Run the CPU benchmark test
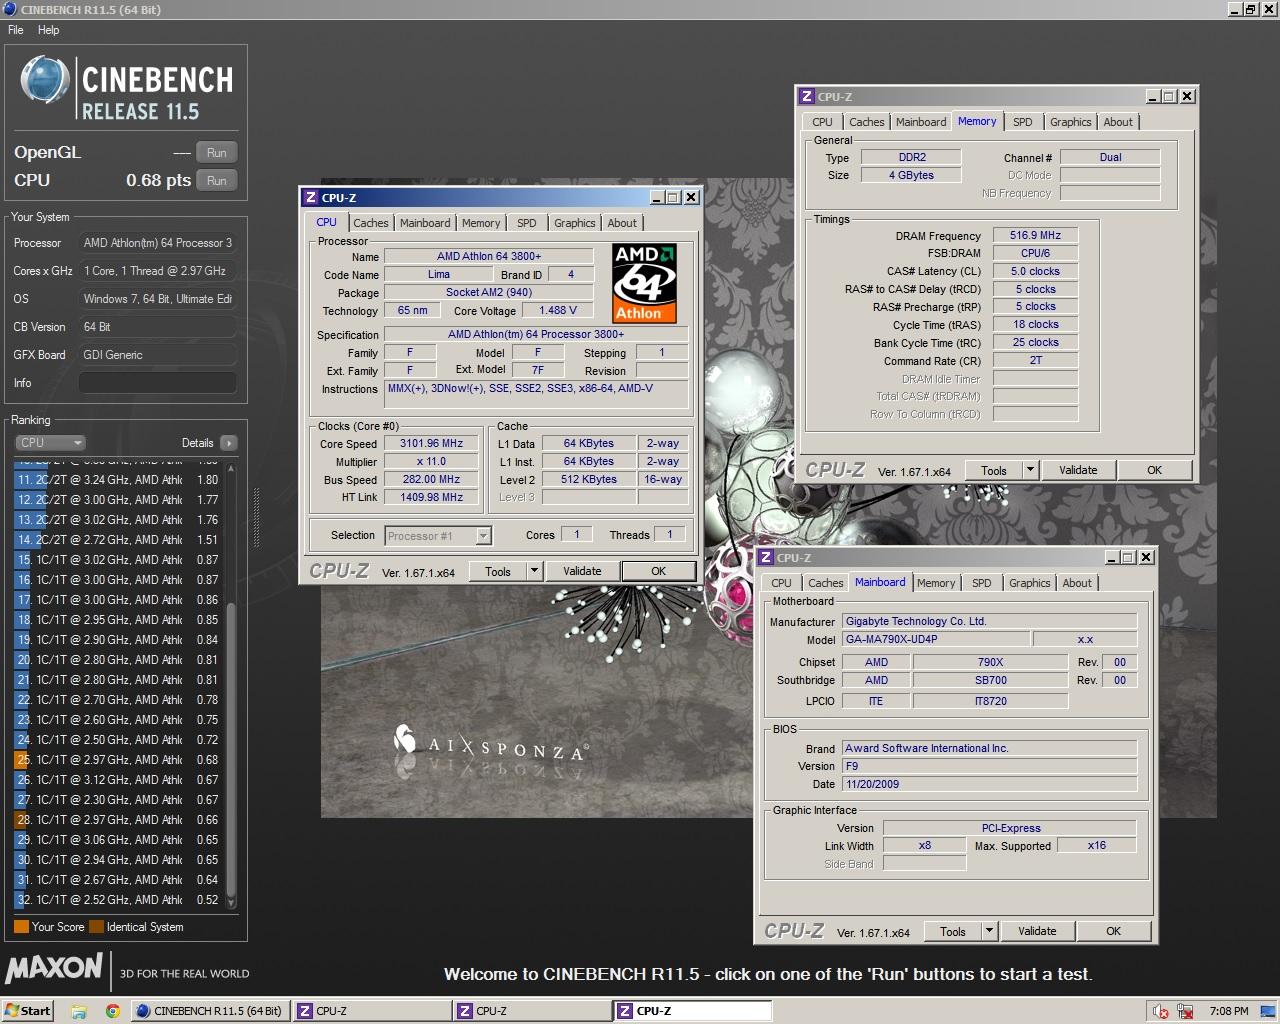1280x1024 pixels. (x=217, y=181)
